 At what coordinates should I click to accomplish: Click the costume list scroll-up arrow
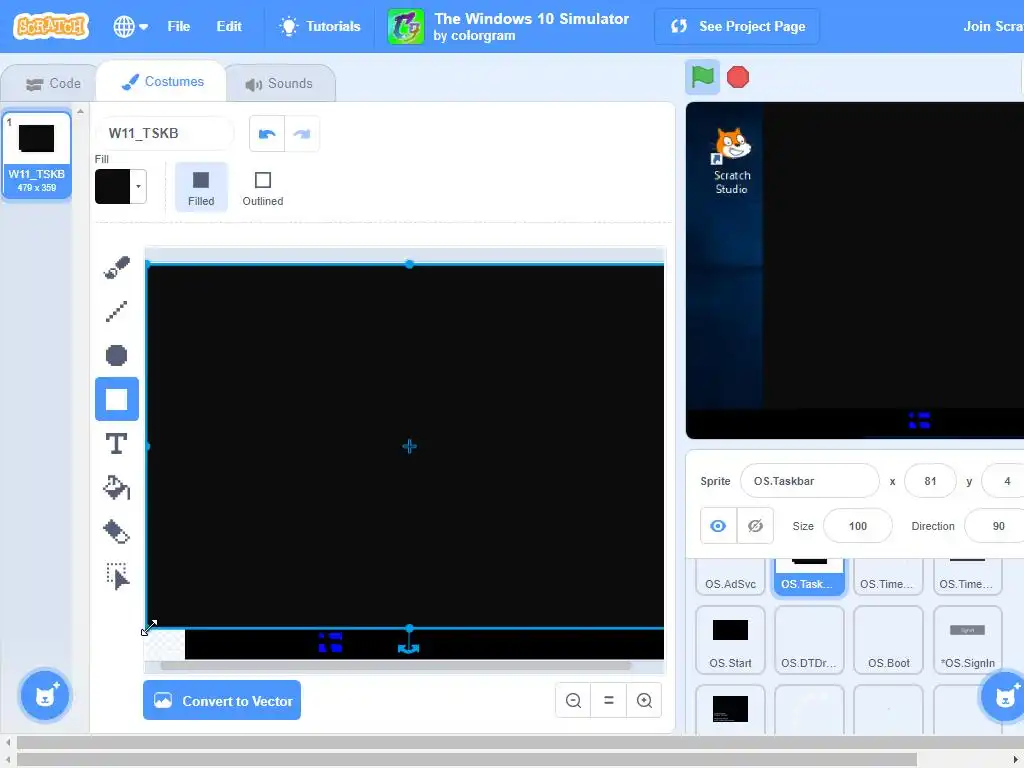coord(80,112)
